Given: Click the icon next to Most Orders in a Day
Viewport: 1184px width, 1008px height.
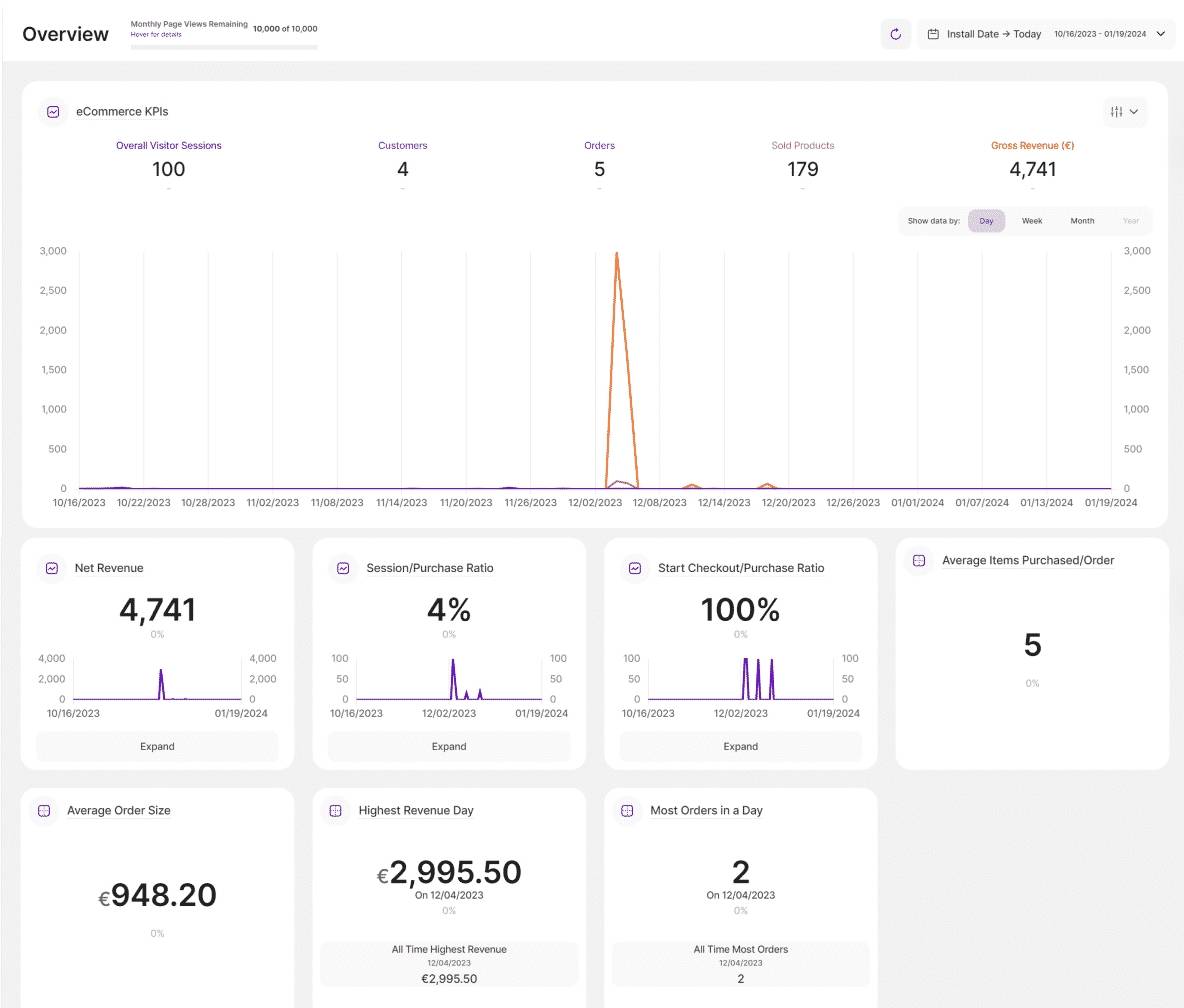Looking at the screenshot, I should coord(627,810).
